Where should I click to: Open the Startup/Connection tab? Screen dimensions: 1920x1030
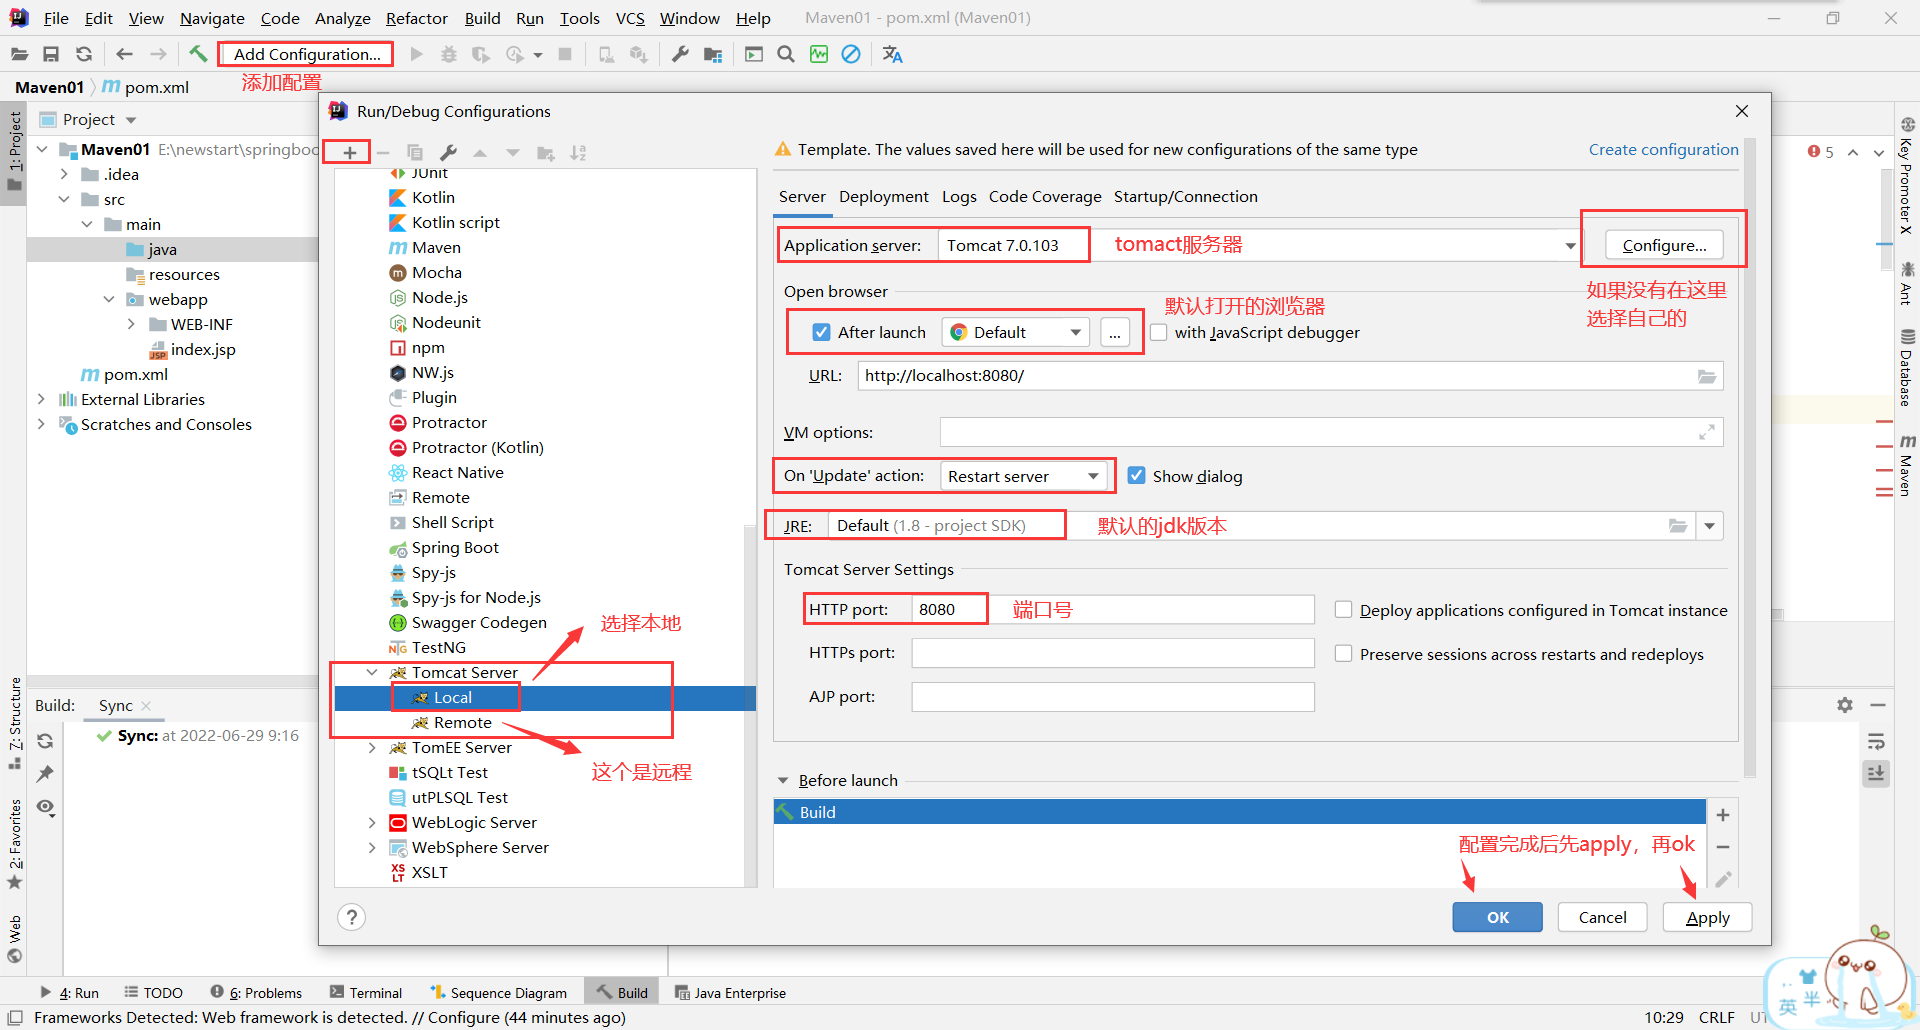pyautogui.click(x=1186, y=197)
